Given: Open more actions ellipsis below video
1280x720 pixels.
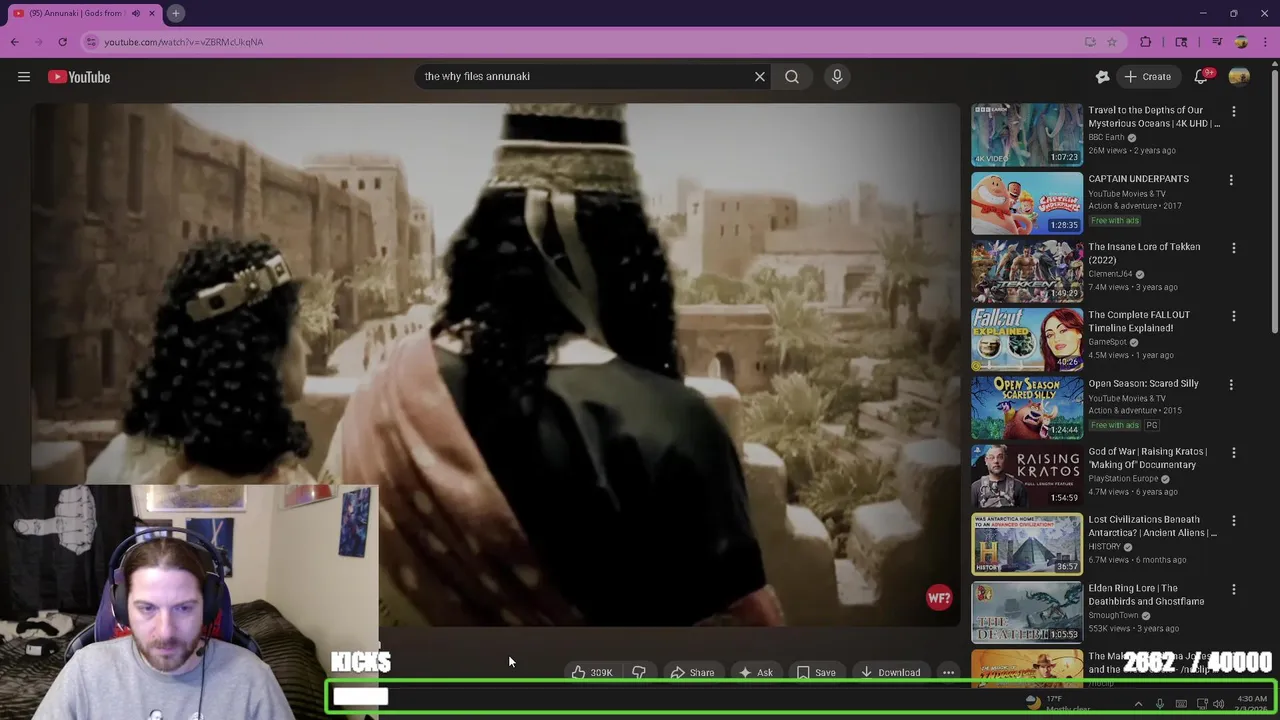Looking at the screenshot, I should tap(948, 673).
